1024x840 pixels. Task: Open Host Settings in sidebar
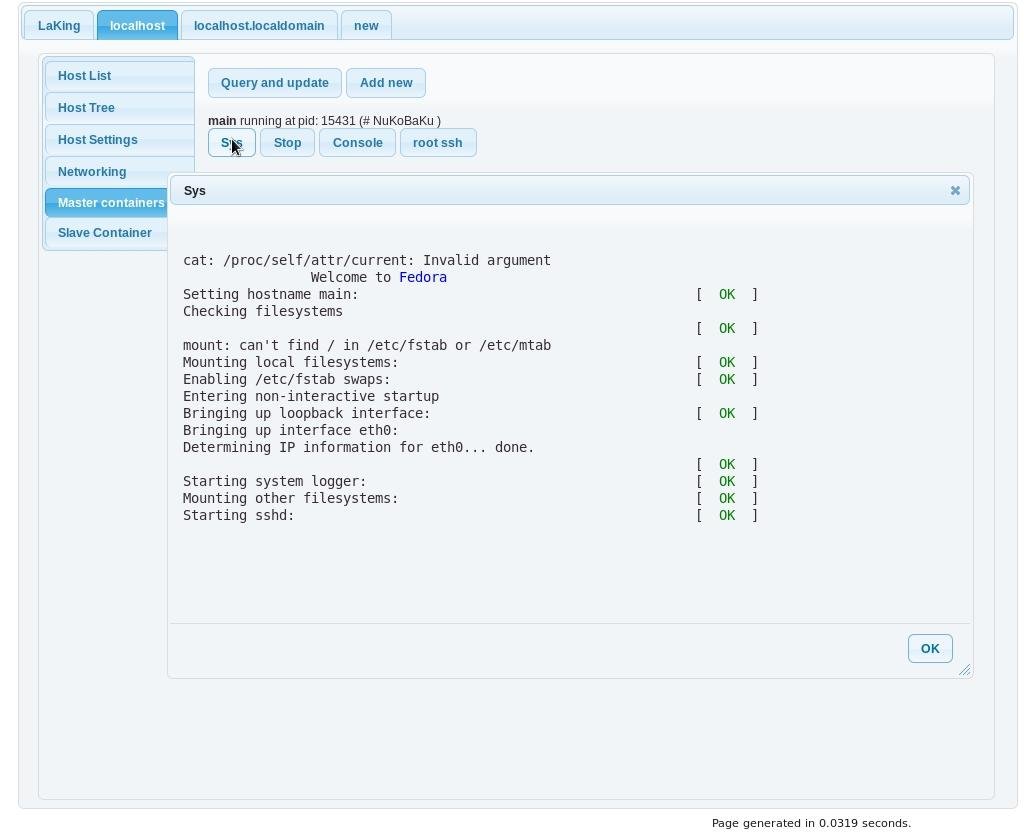120,140
